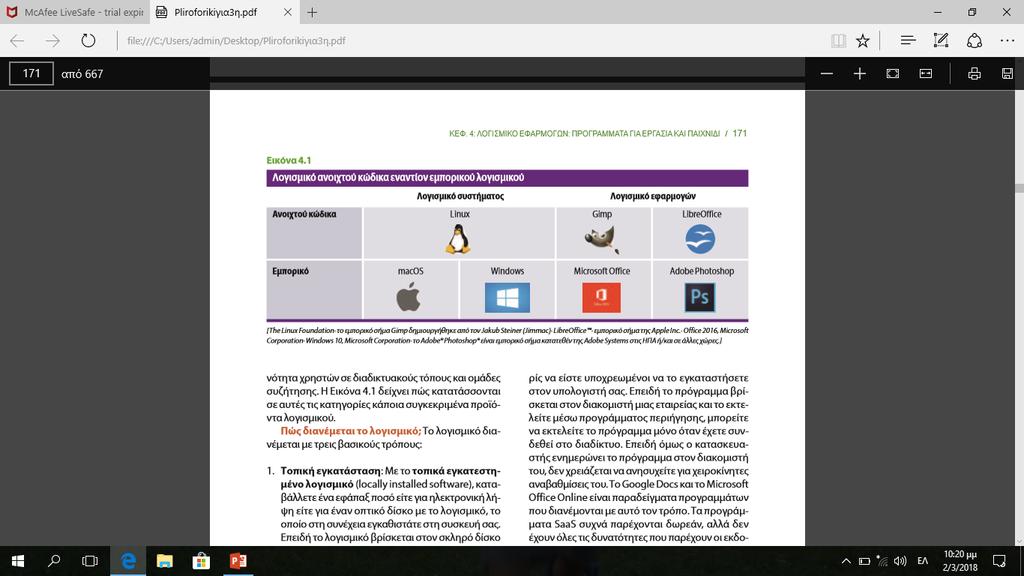Click 'Λογισμικό συστήματος' column header
The height and width of the screenshot is (576, 1024).
pos(460,196)
